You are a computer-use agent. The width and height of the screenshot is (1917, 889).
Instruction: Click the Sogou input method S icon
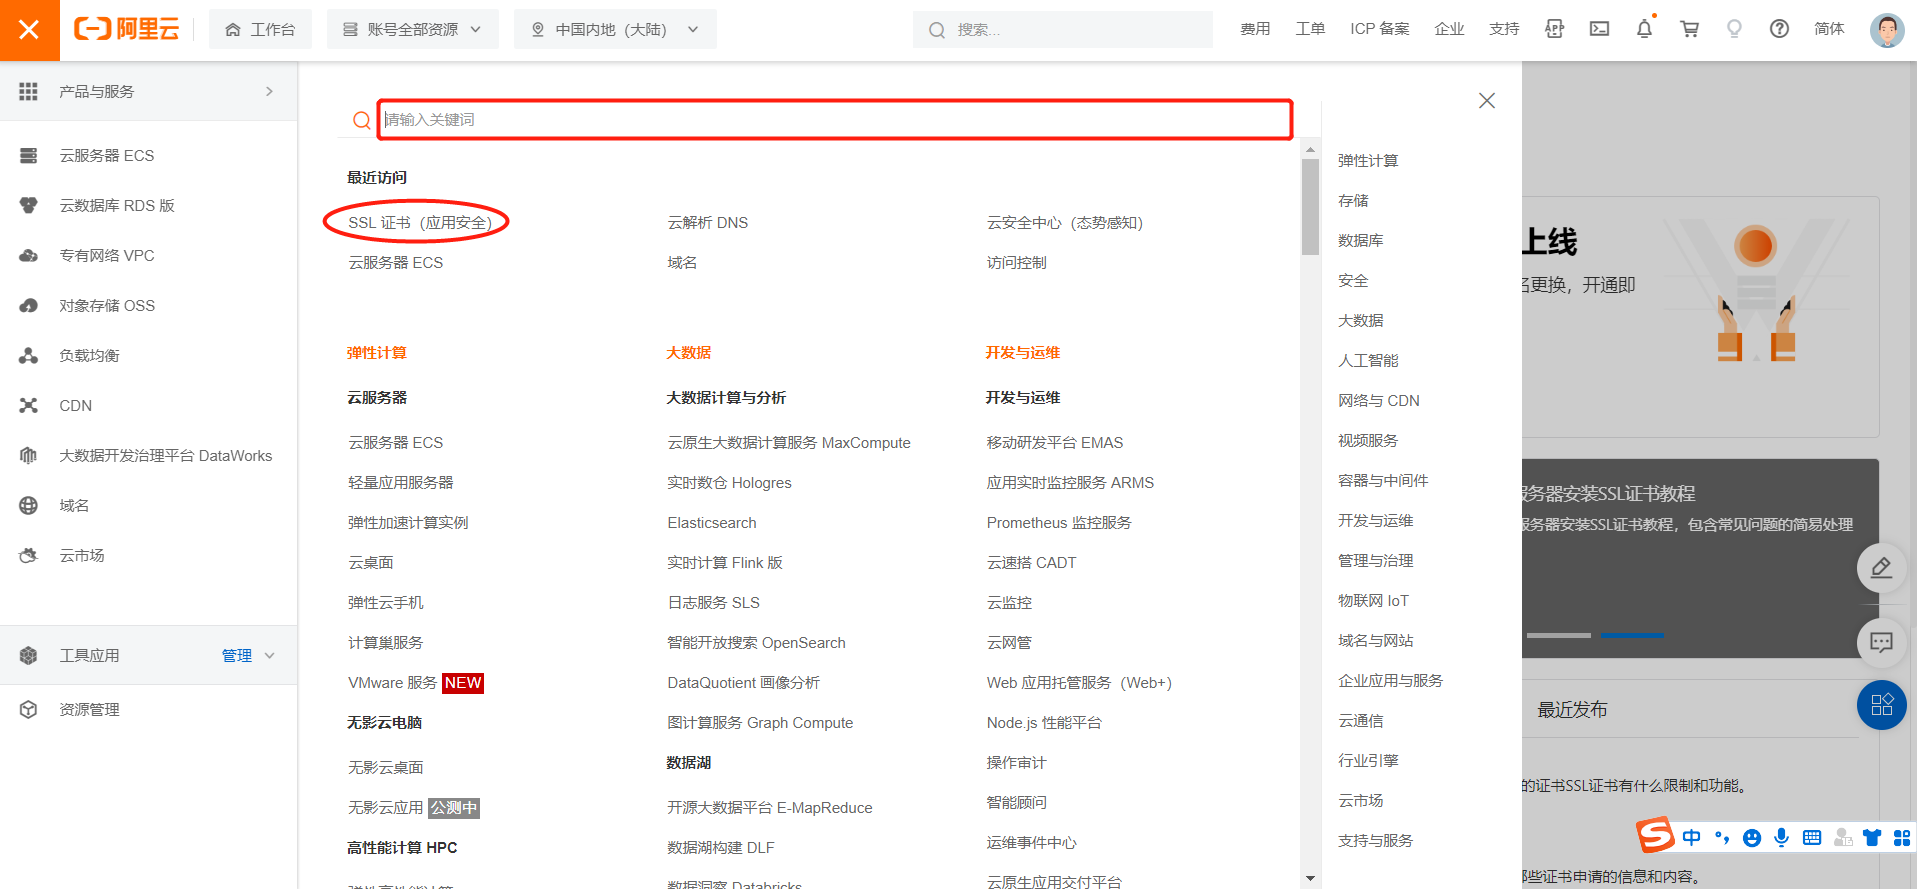coord(1655,835)
